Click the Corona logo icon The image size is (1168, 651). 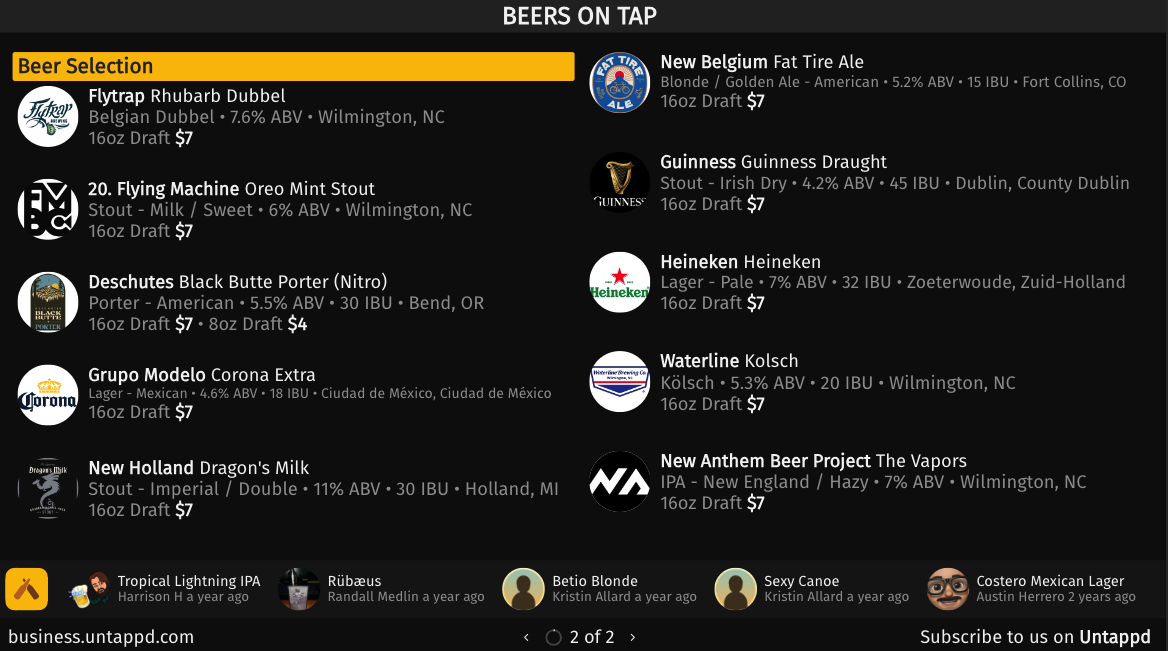[48, 396]
